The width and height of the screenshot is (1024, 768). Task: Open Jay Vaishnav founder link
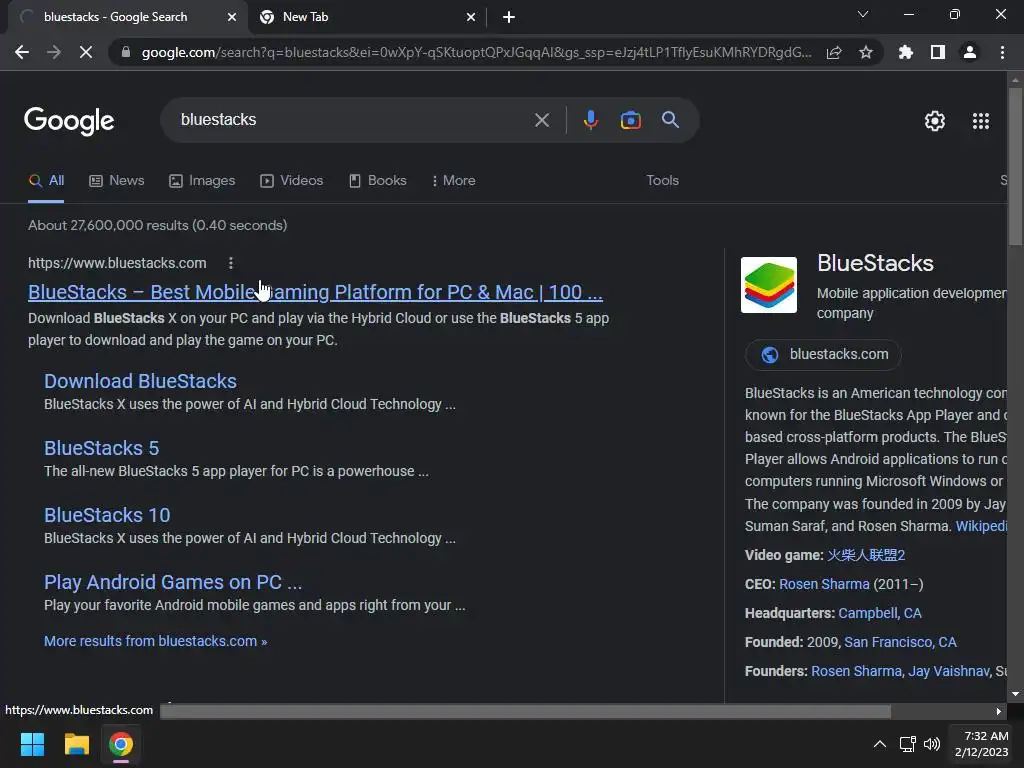(948, 671)
